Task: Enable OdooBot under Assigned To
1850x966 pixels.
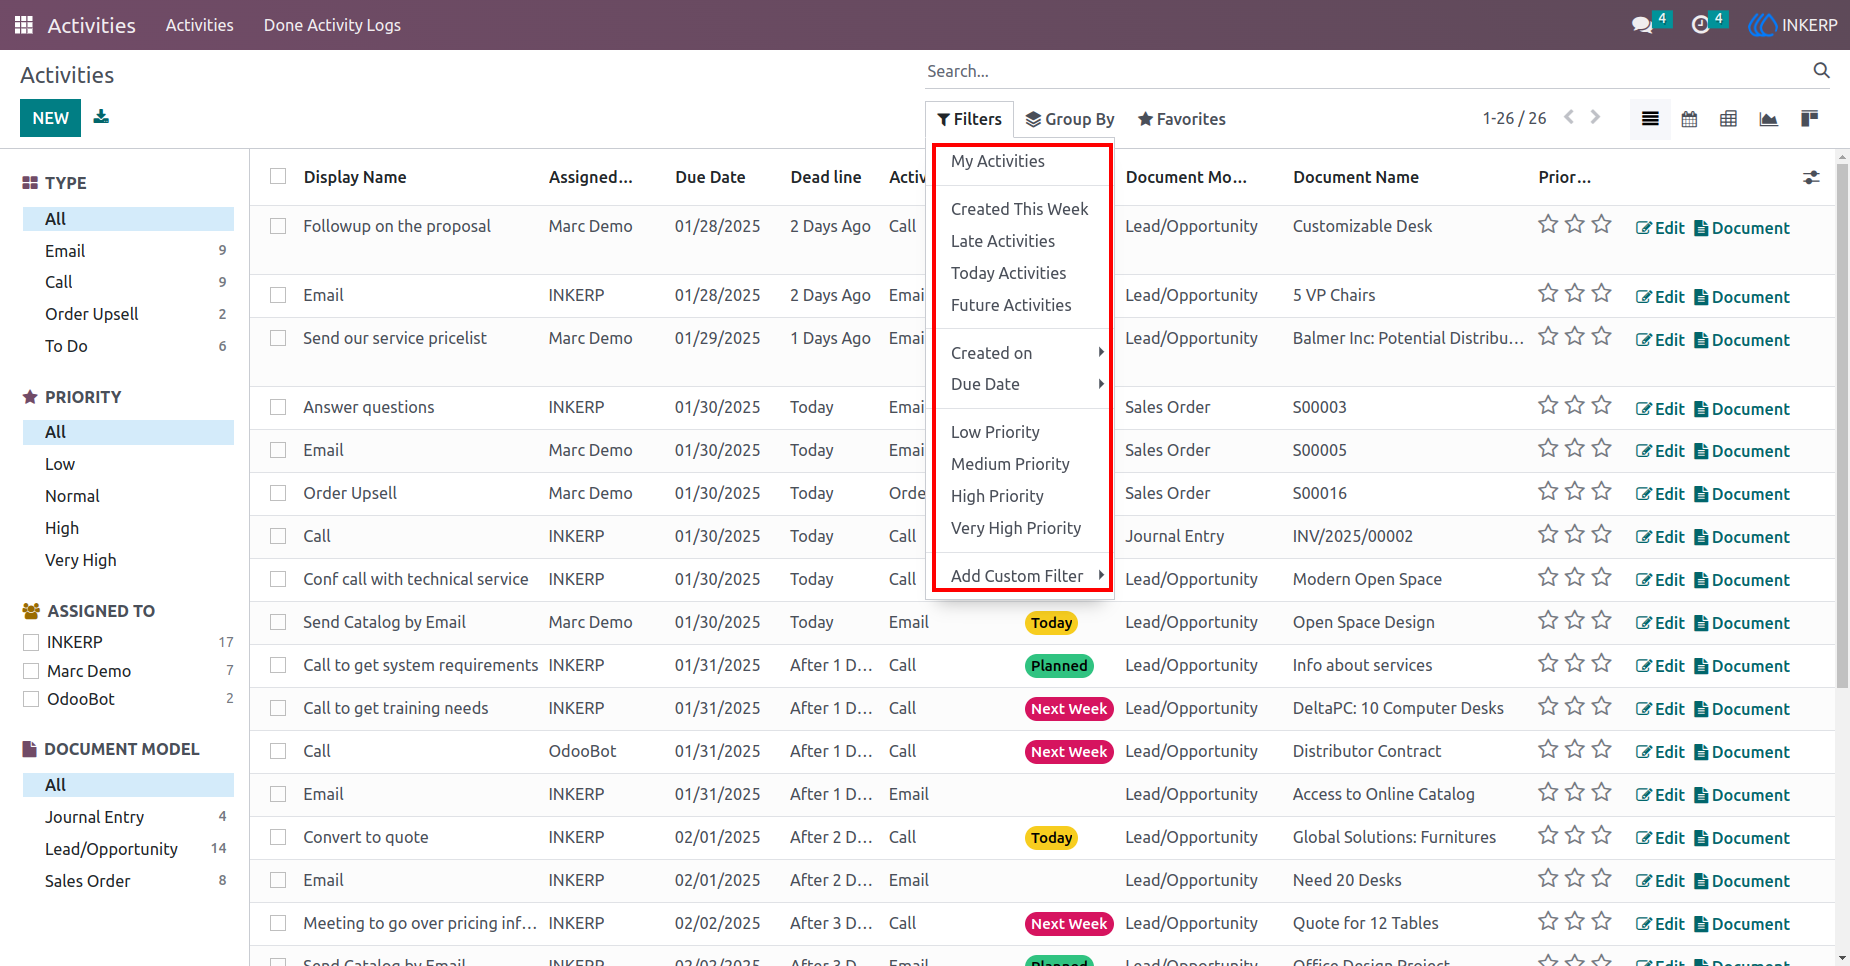Action: pos(31,699)
